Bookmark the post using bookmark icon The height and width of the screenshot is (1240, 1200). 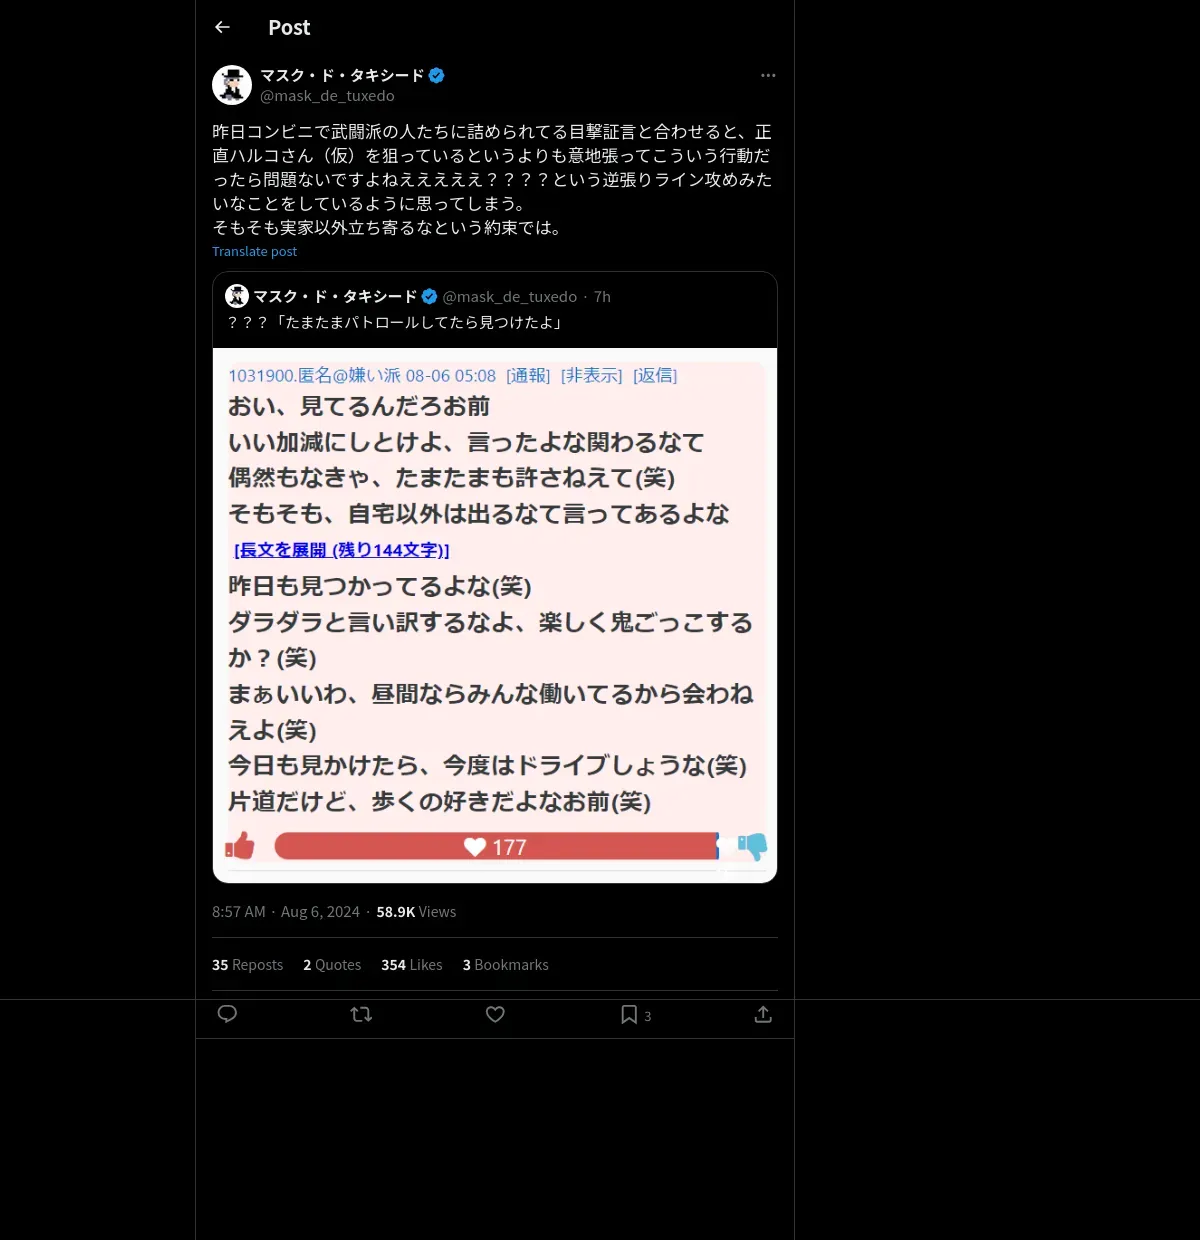629,1014
